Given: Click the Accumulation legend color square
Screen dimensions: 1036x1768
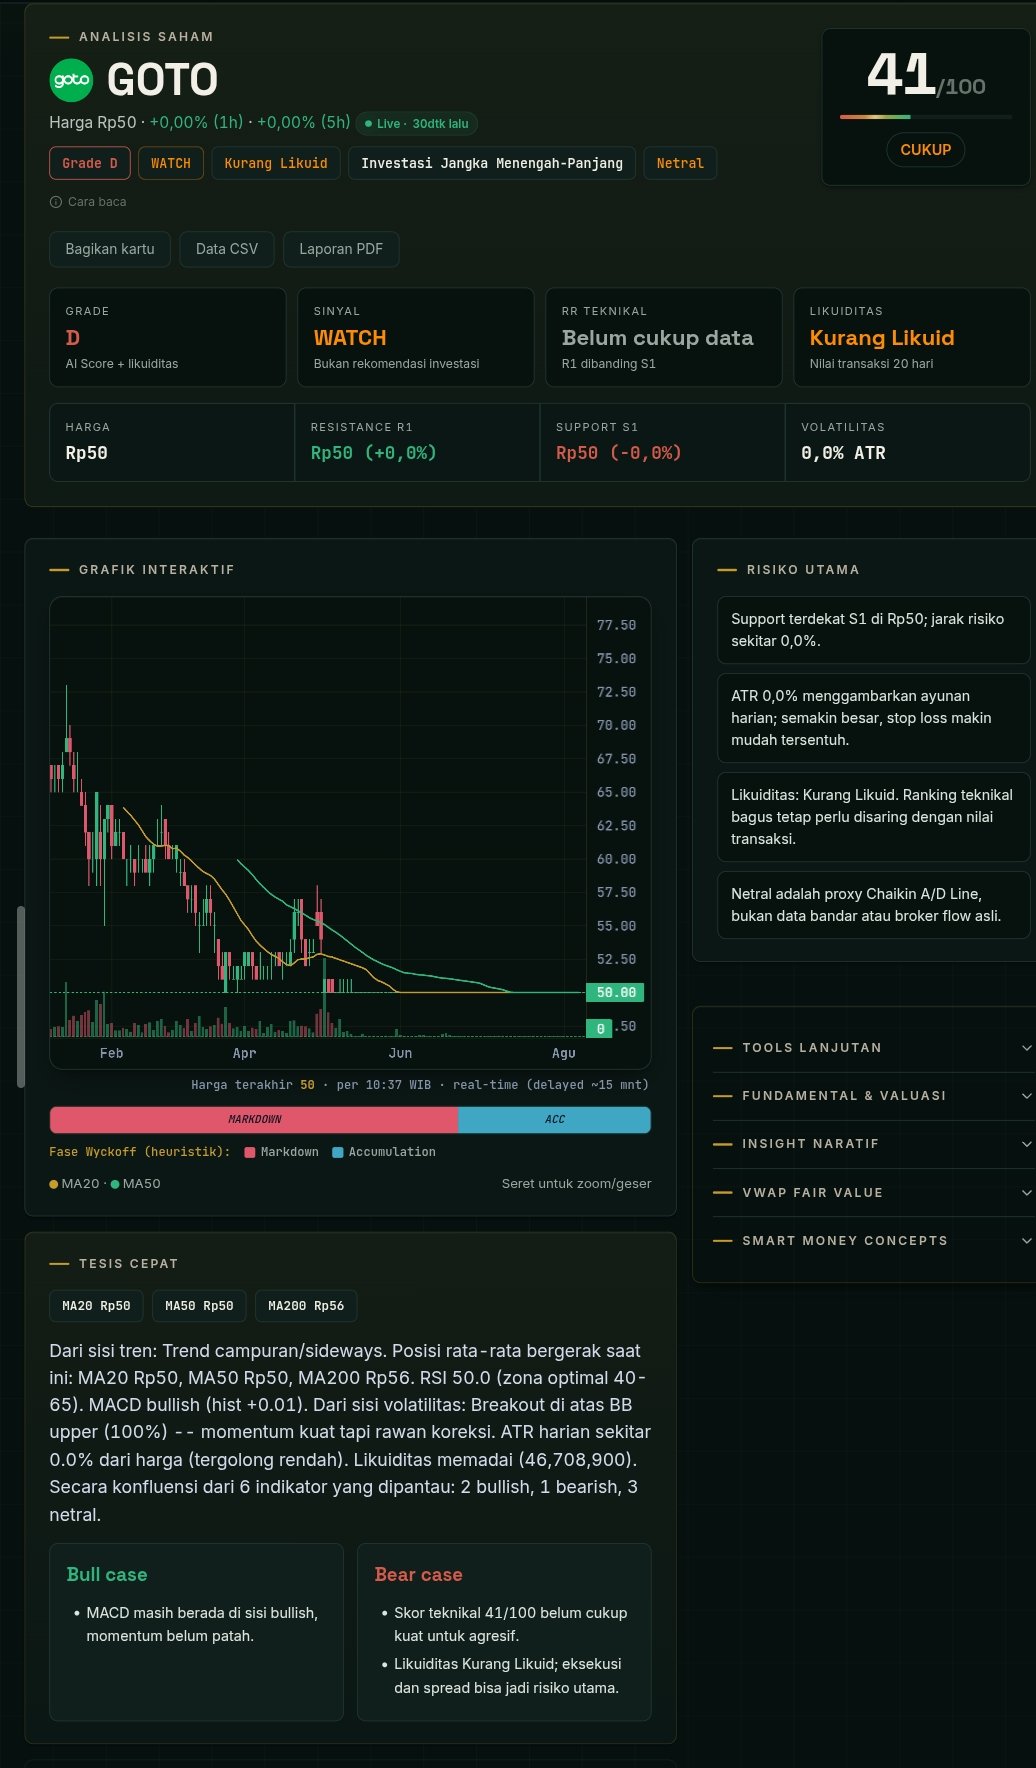Looking at the screenshot, I should tap(338, 1152).
